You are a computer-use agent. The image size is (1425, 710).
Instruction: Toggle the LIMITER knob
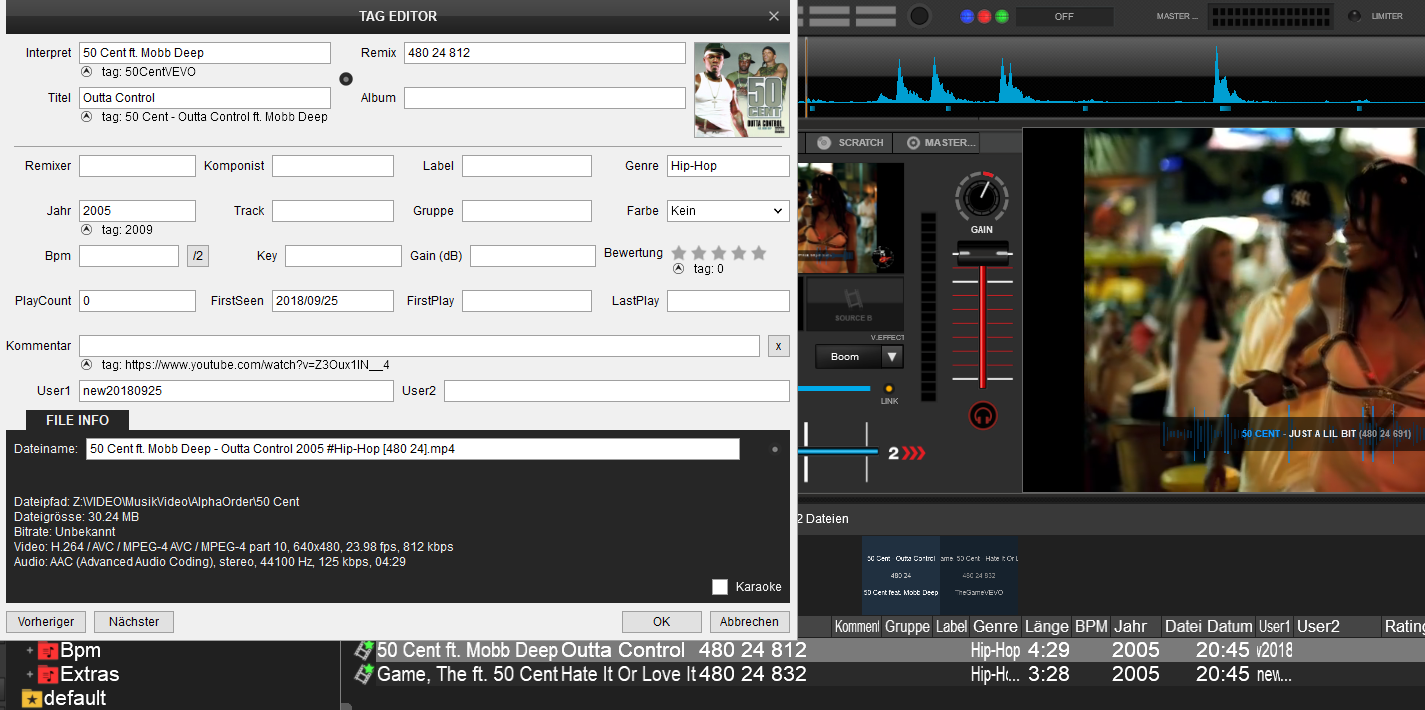click(1355, 16)
